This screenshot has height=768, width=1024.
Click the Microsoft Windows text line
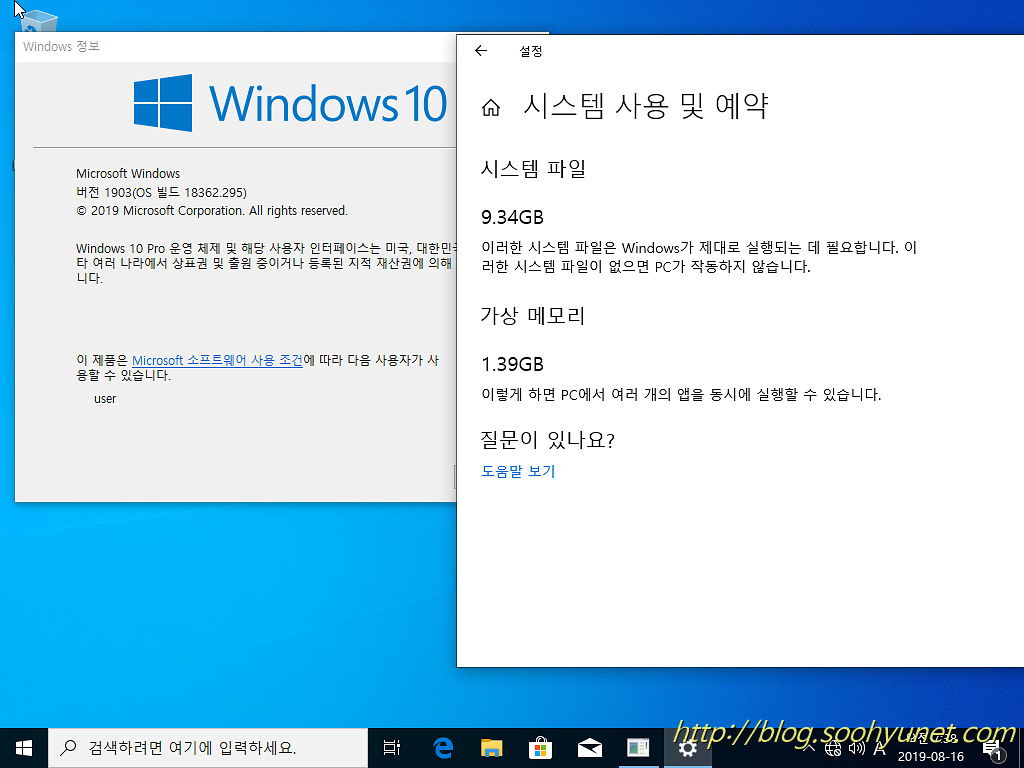[128, 174]
